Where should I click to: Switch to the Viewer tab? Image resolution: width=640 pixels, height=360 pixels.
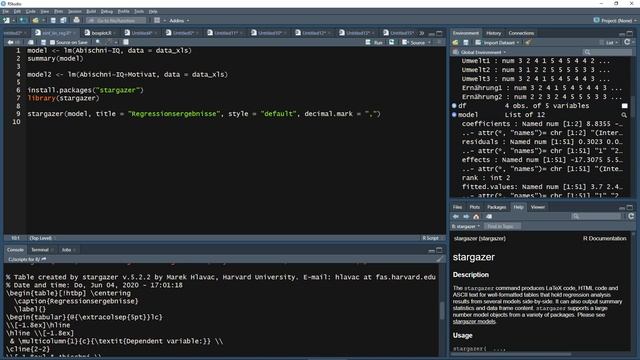(538, 207)
